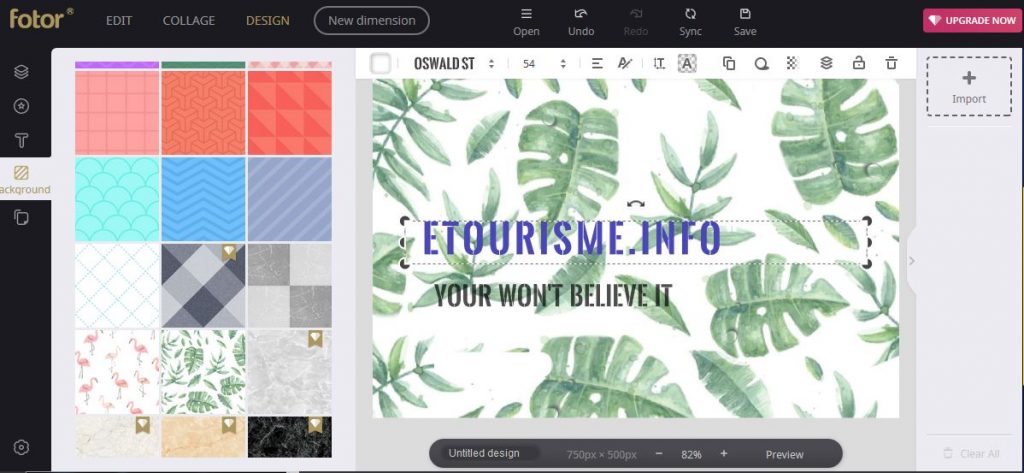Open the layers panel in left sidebar
The image size is (1024, 473).
pos(22,72)
